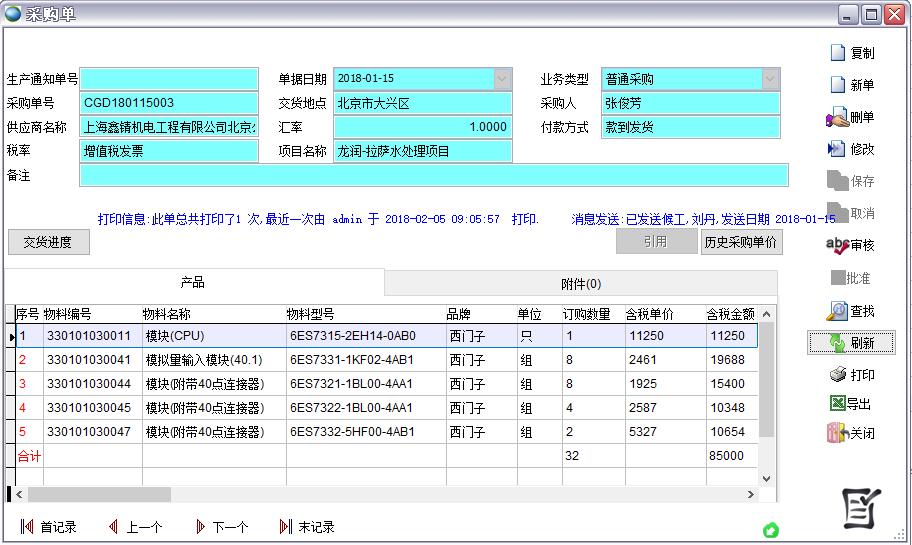Click the horizontal scrollbar of the table
912x545 pixels.
(400, 494)
